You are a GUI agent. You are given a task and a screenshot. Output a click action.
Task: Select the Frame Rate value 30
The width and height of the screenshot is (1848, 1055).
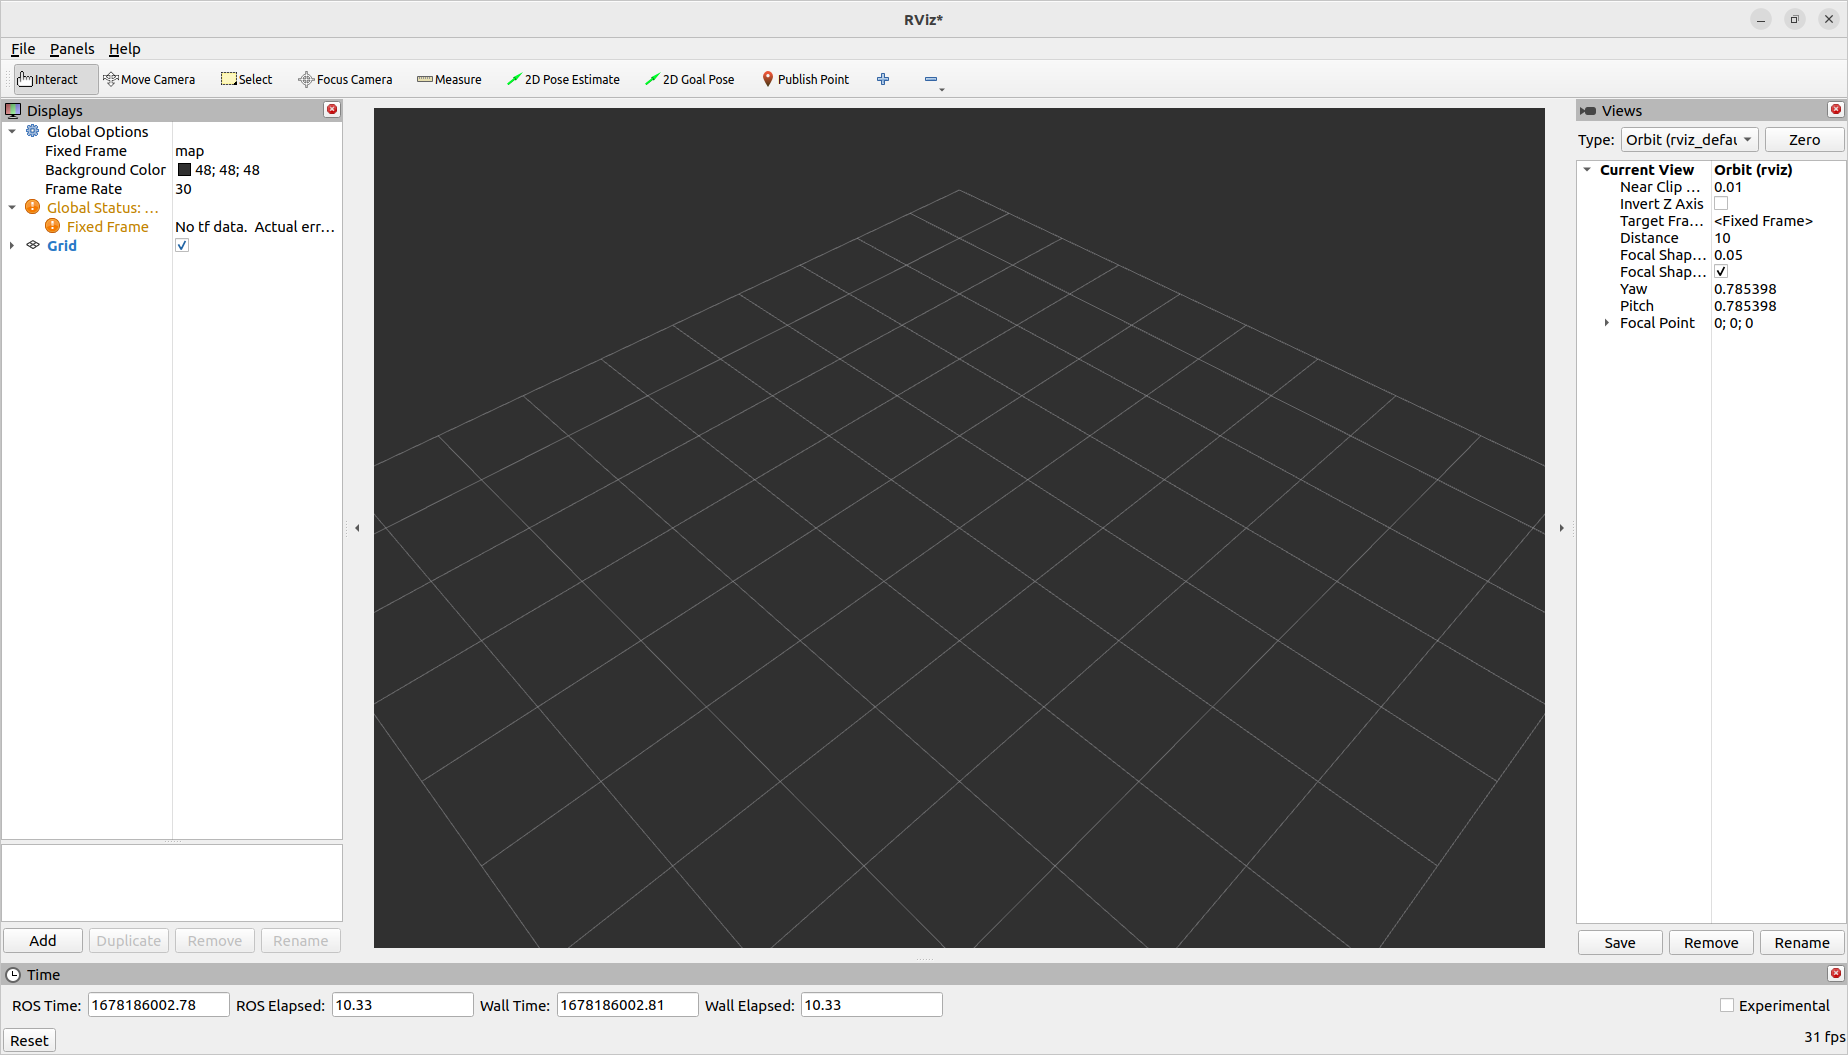tap(184, 189)
